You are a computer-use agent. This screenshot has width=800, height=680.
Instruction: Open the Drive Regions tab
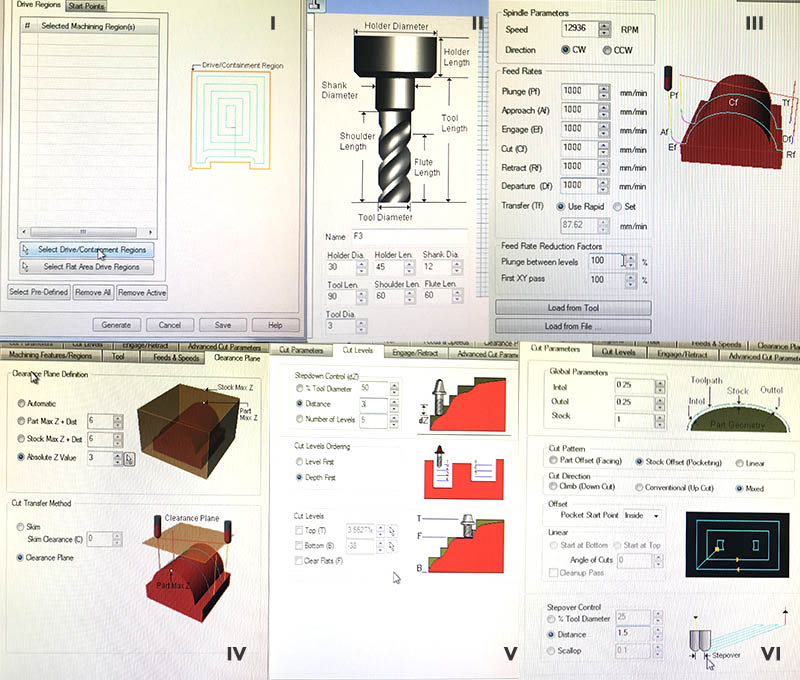pos(38,5)
